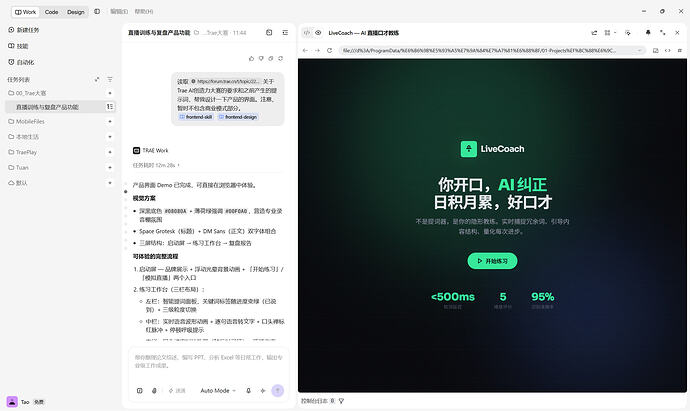Click the share icon in the preview header

click(594, 33)
